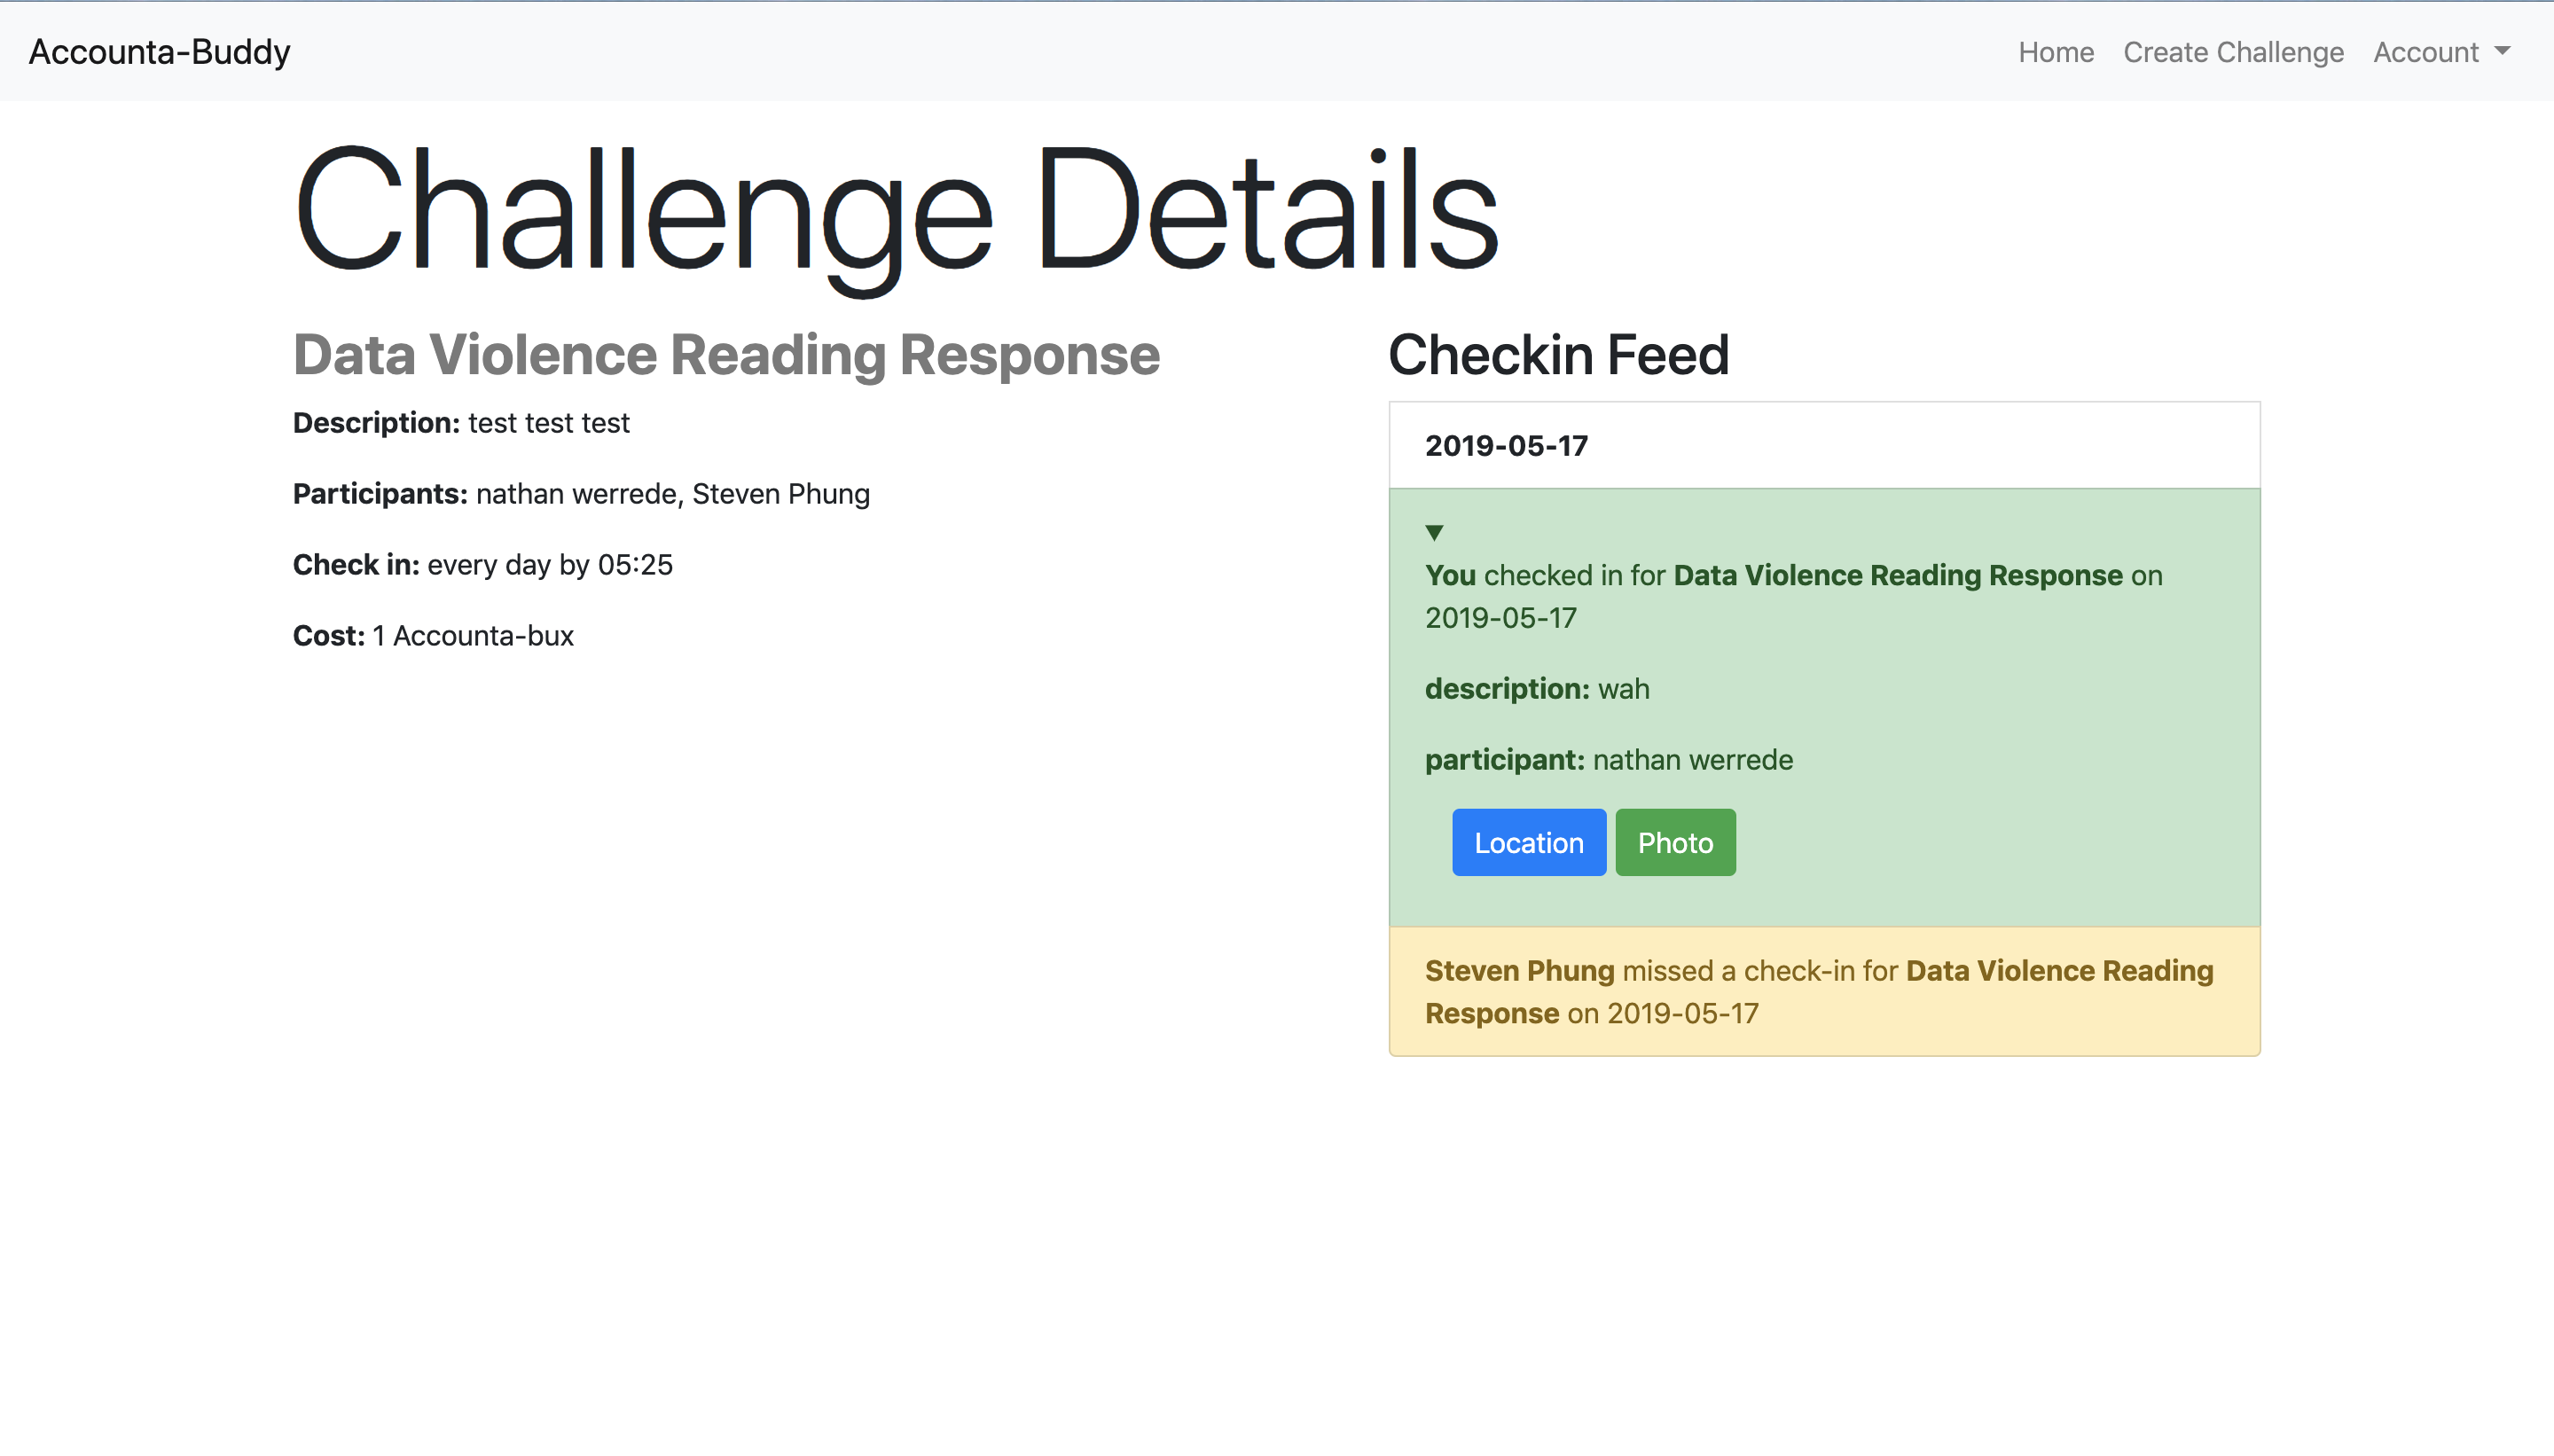
Task: Click the Check in schedule line
Action: [x=483, y=565]
